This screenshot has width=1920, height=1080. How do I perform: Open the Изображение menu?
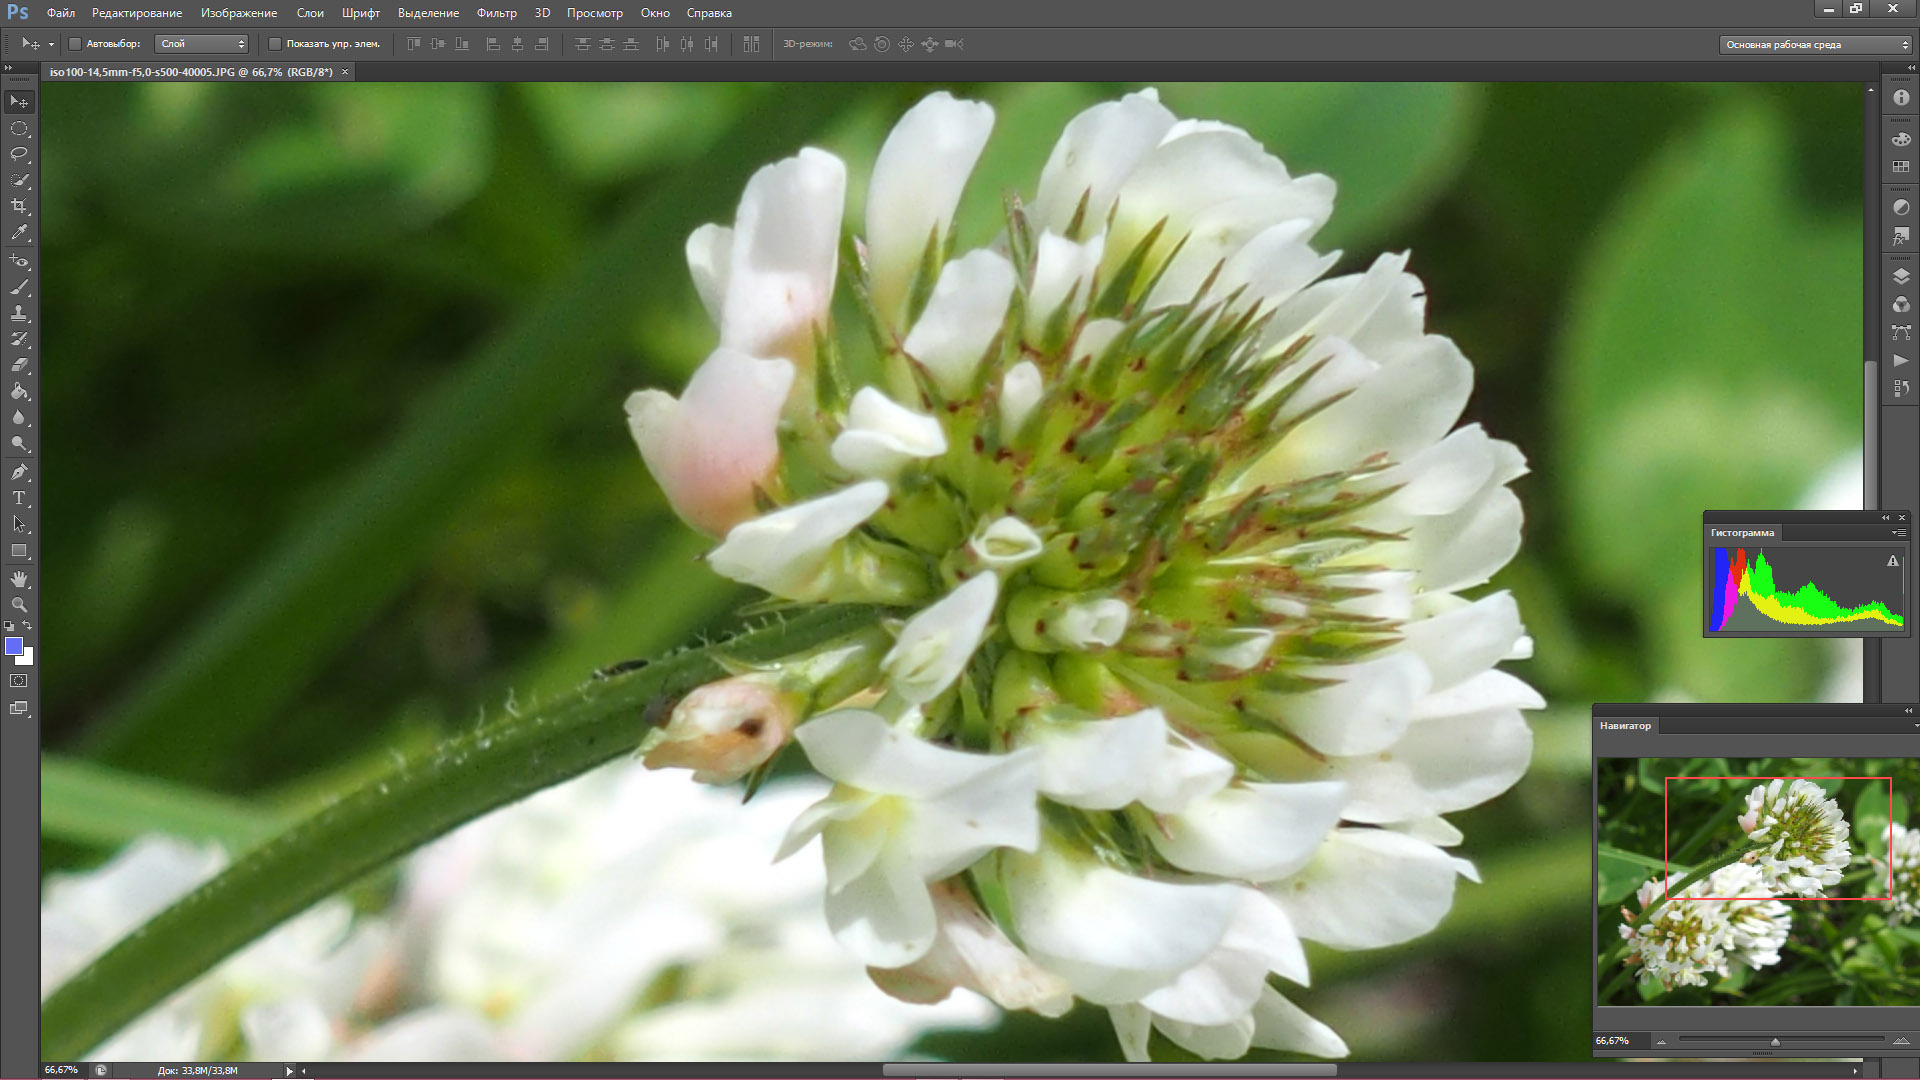238,13
